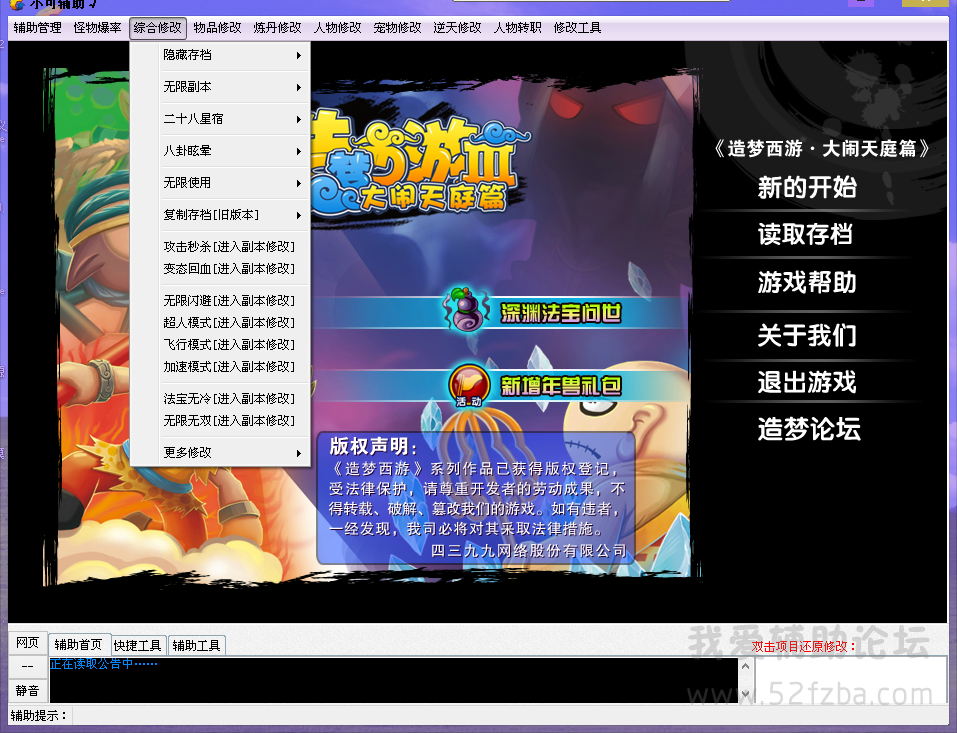The image size is (957, 733).
Task: Select 攻击秒杀[进入副本修改] menu entry
Action: [x=220, y=247]
